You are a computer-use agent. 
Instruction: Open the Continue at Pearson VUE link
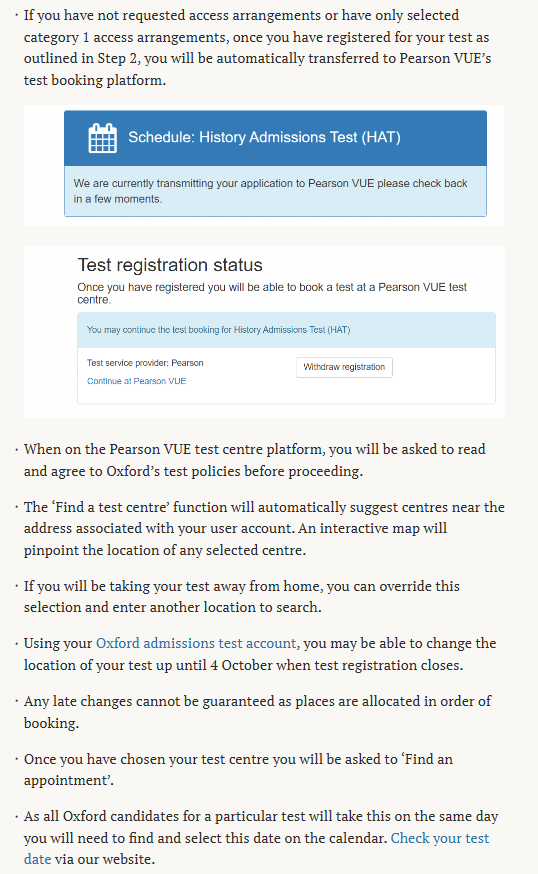tap(137, 381)
